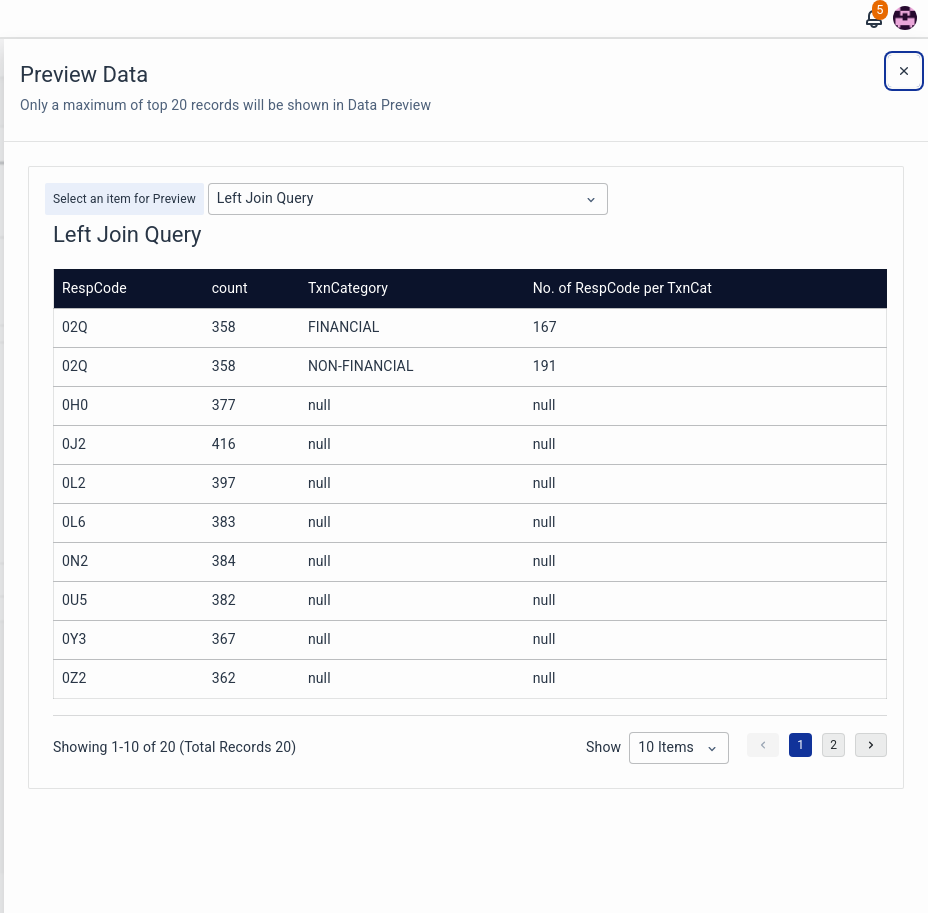This screenshot has width=928, height=913.
Task: Select page 2 in pagination
Action: pyautogui.click(x=833, y=745)
